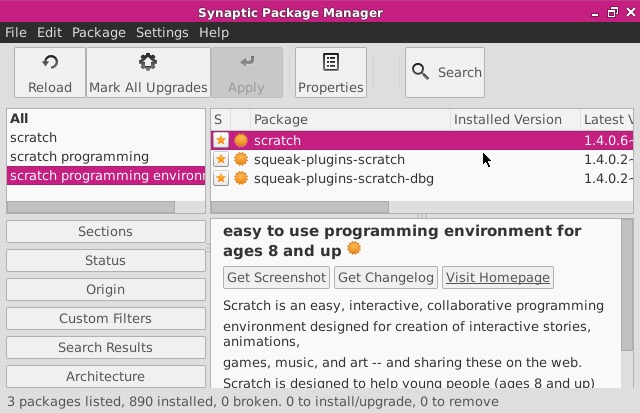Click the Reload toolbar icon

click(x=49, y=63)
